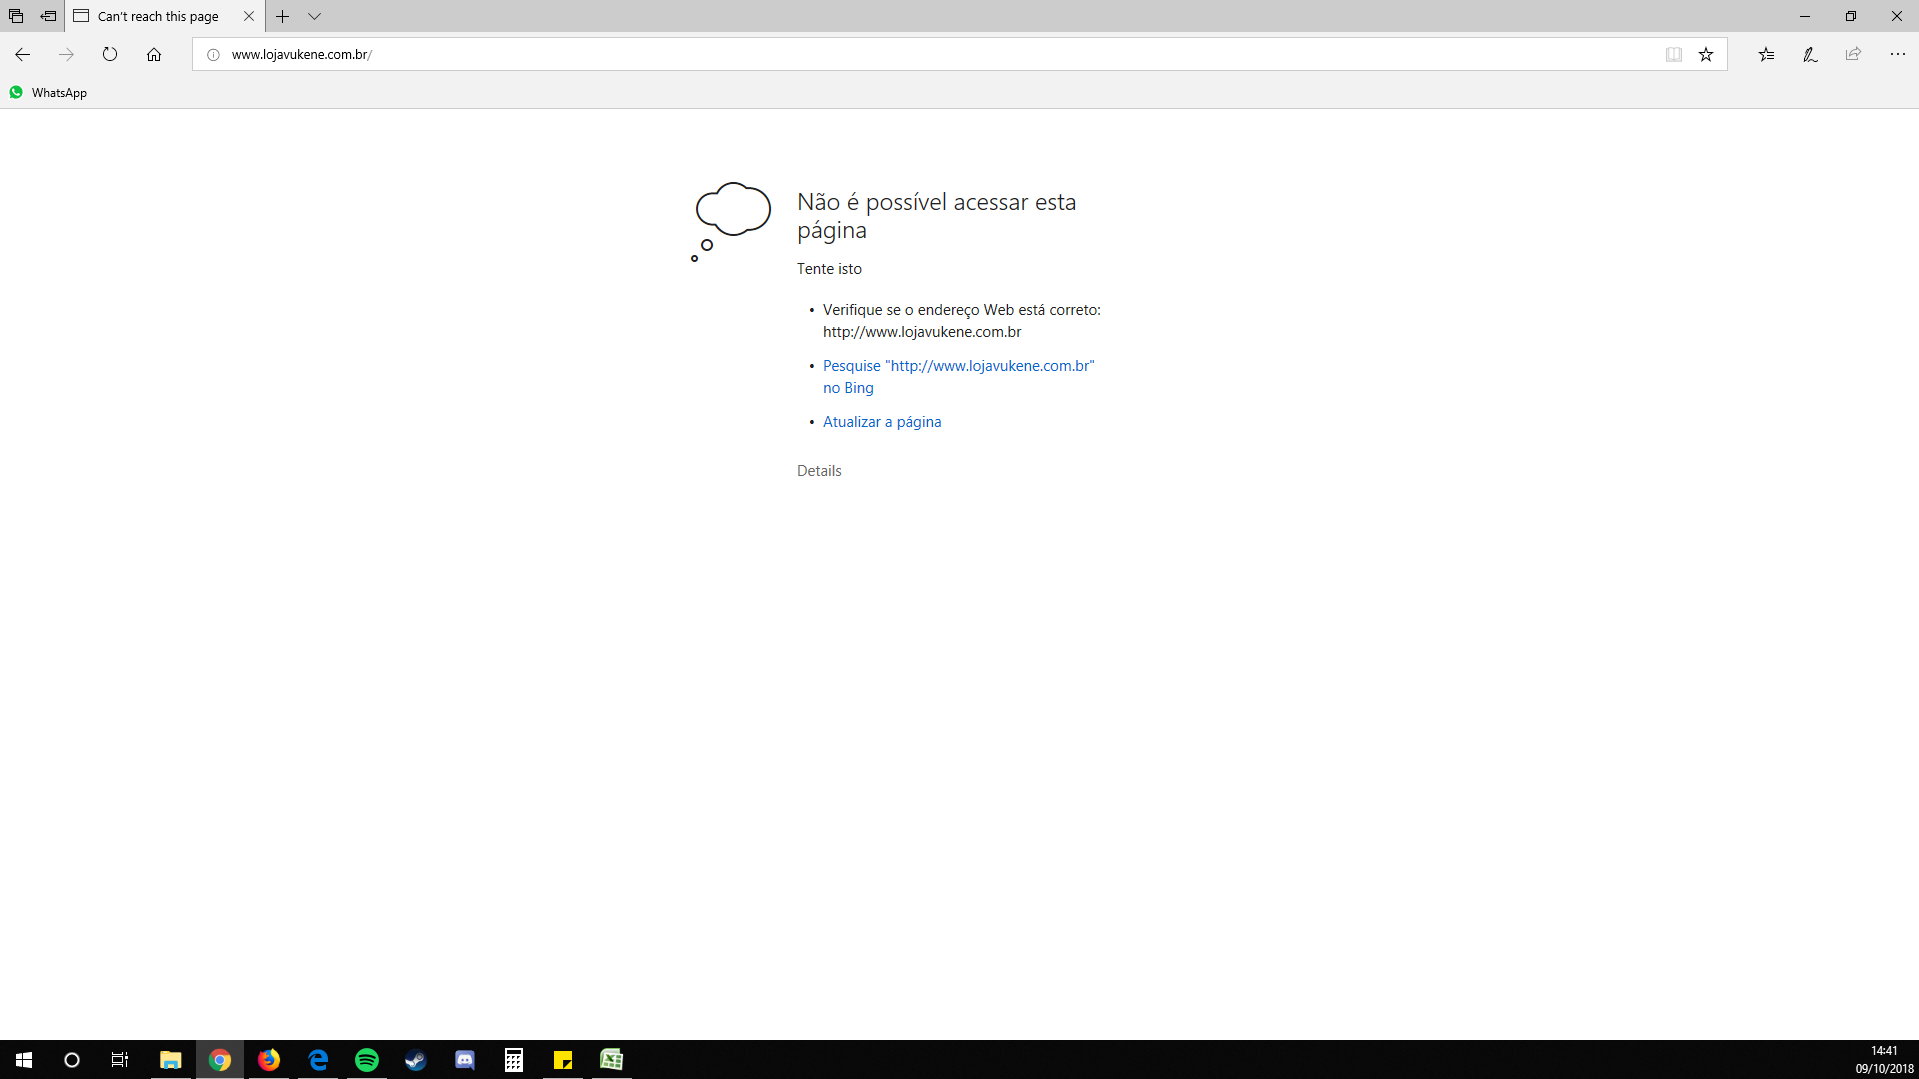Click the address bar URL field
This screenshot has width=1919, height=1079.
click(x=900, y=54)
